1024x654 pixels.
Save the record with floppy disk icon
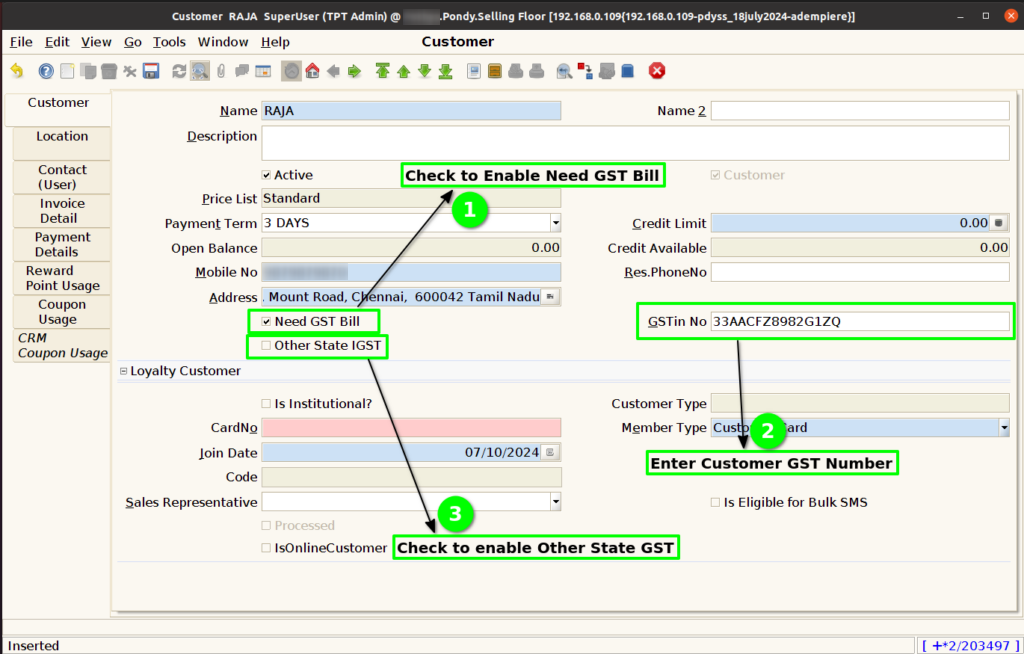(151, 71)
